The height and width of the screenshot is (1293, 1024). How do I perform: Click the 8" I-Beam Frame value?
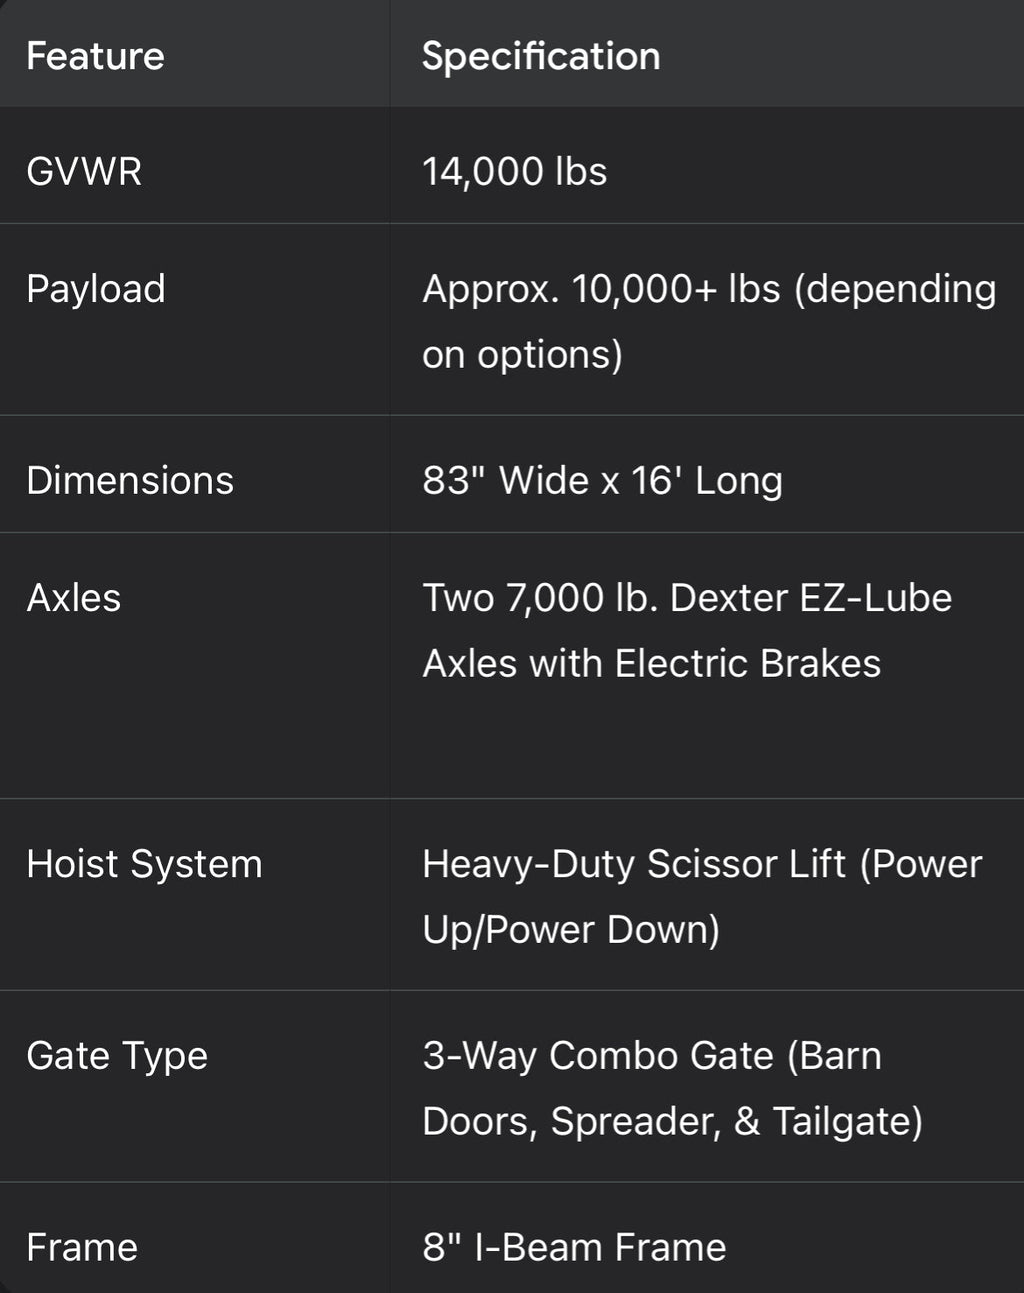coord(574,1247)
